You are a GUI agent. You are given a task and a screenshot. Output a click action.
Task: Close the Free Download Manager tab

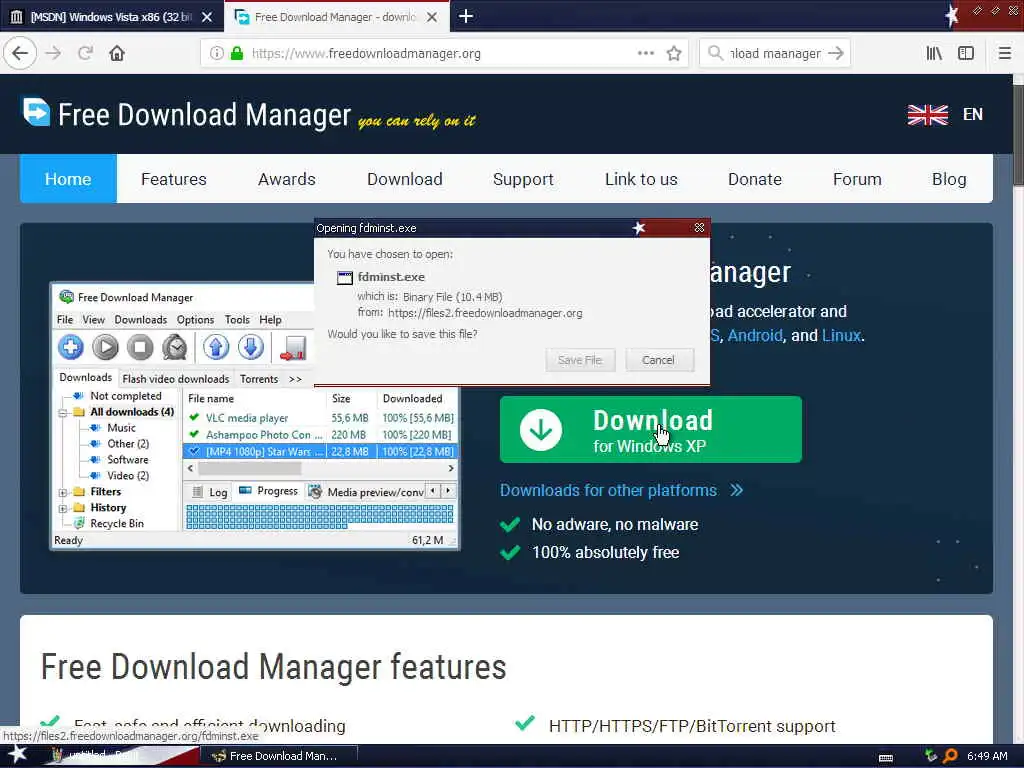(432, 17)
